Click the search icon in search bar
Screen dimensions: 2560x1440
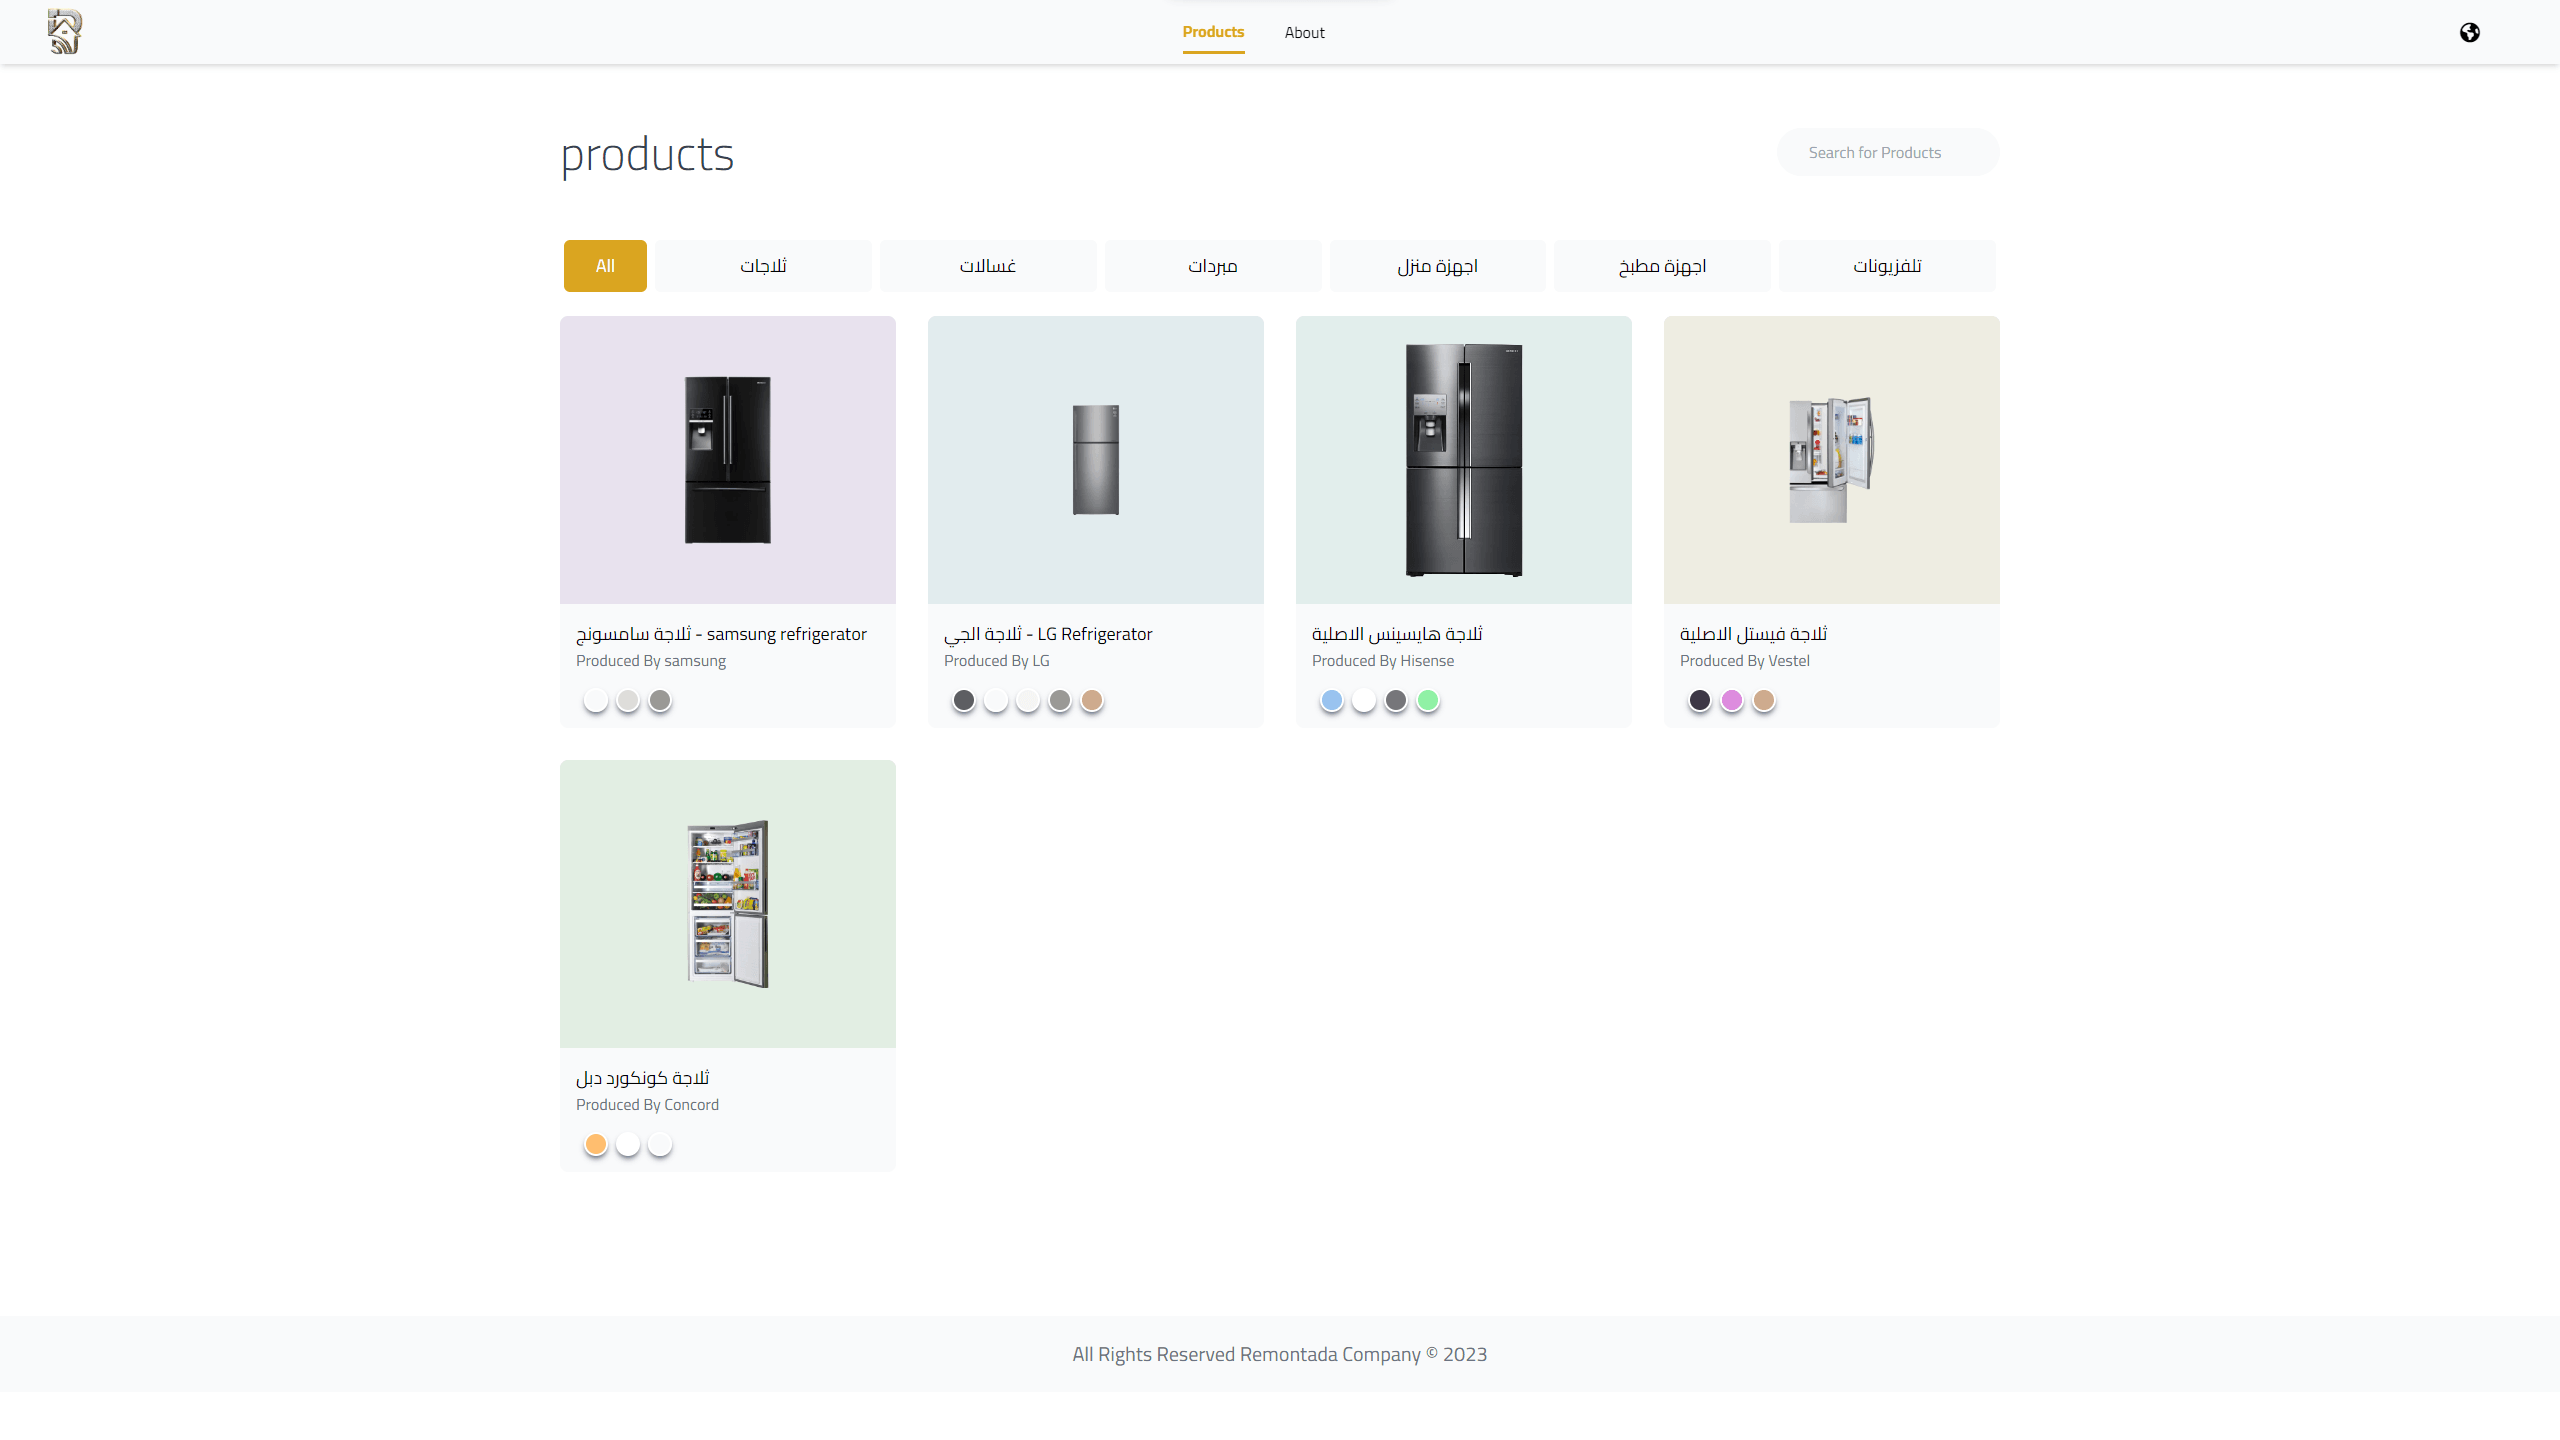coord(1799,153)
